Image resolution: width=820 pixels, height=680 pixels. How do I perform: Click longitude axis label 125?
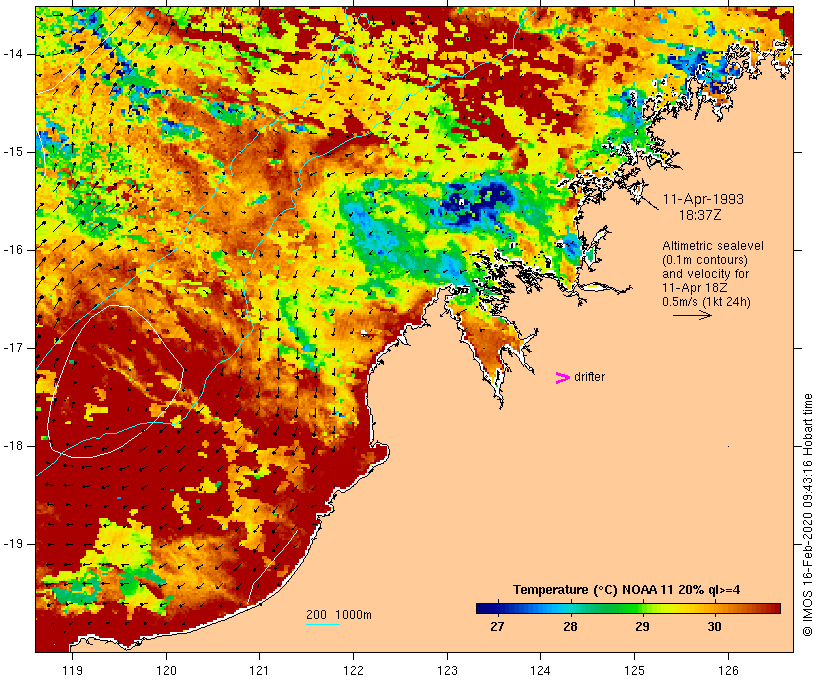(x=635, y=670)
